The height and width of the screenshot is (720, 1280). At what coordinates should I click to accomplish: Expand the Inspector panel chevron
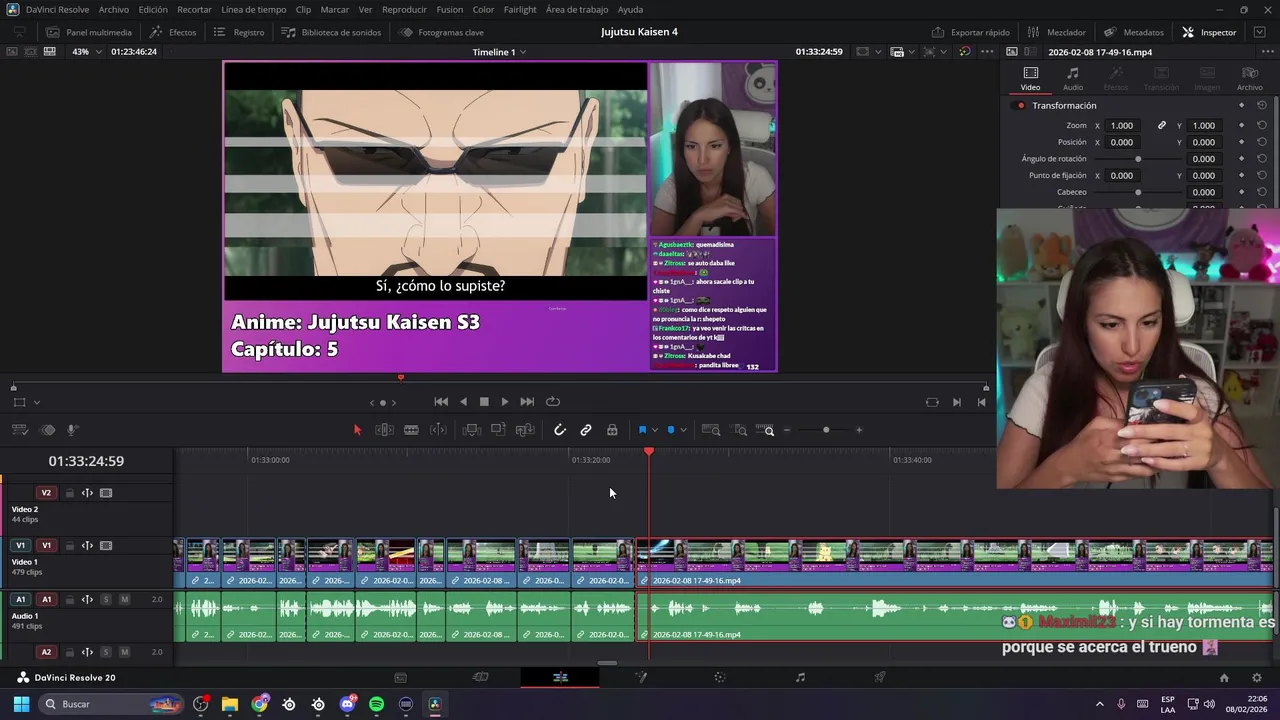tap(1259, 32)
